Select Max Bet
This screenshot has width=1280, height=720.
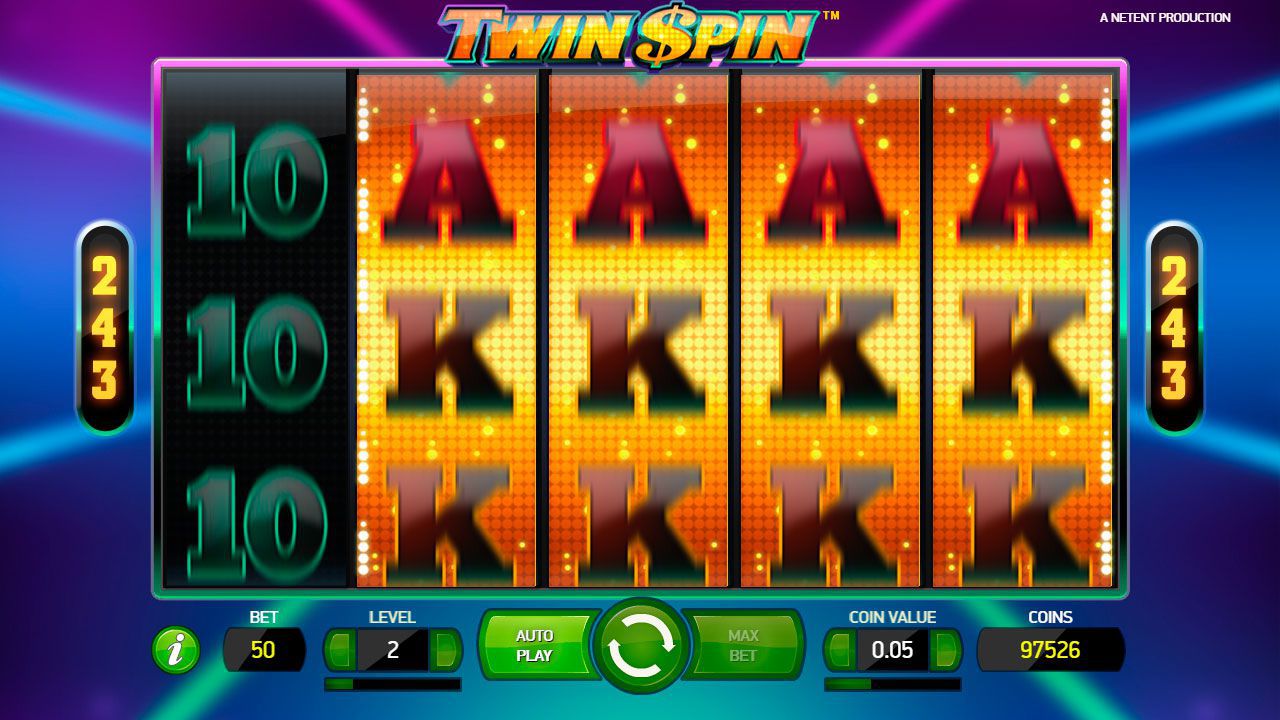point(745,646)
